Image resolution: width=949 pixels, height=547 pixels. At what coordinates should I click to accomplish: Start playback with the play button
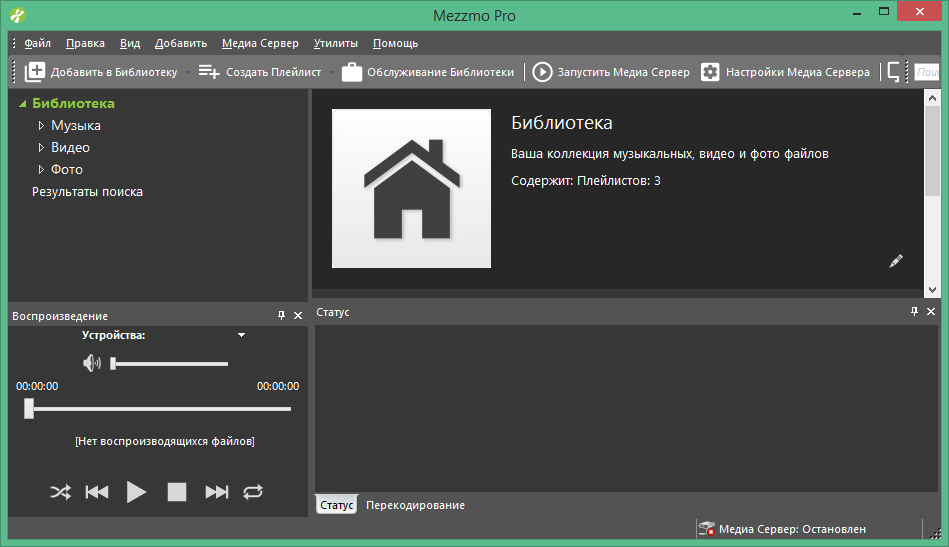(136, 492)
